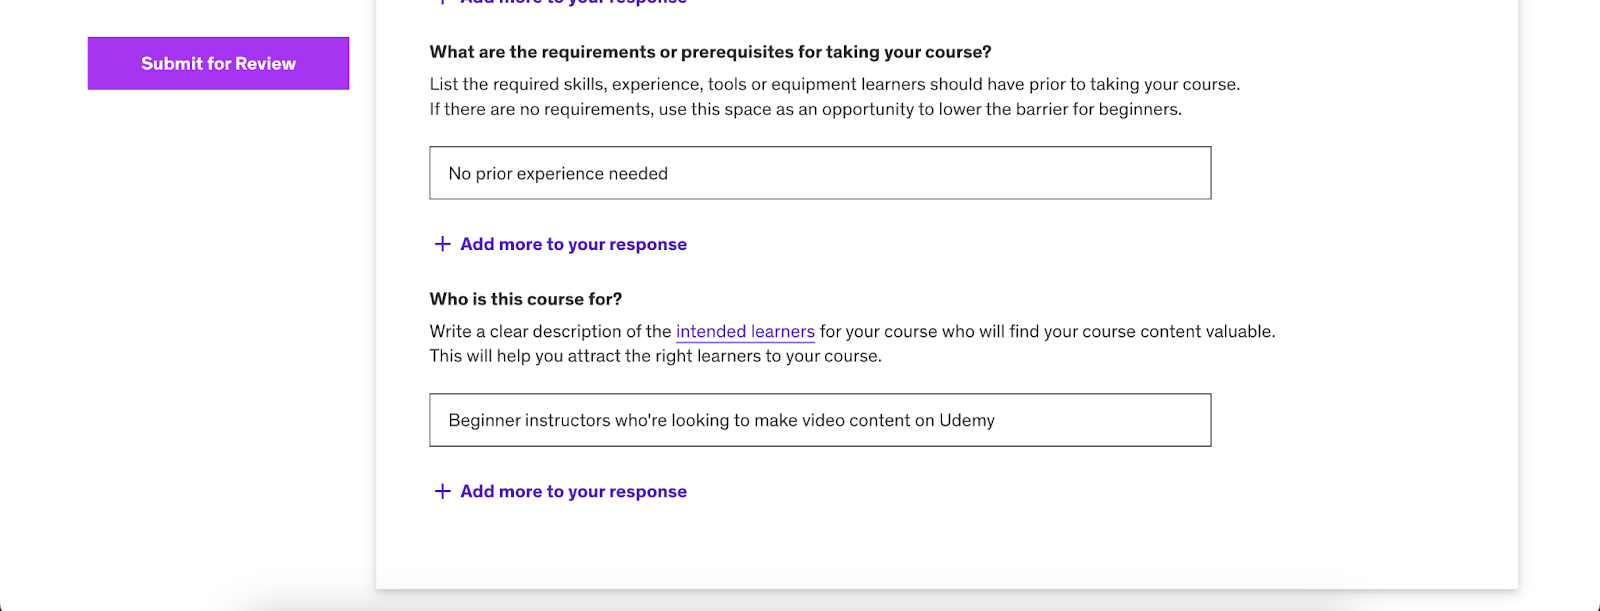Click the plus icon at the very top

tap(442, 2)
